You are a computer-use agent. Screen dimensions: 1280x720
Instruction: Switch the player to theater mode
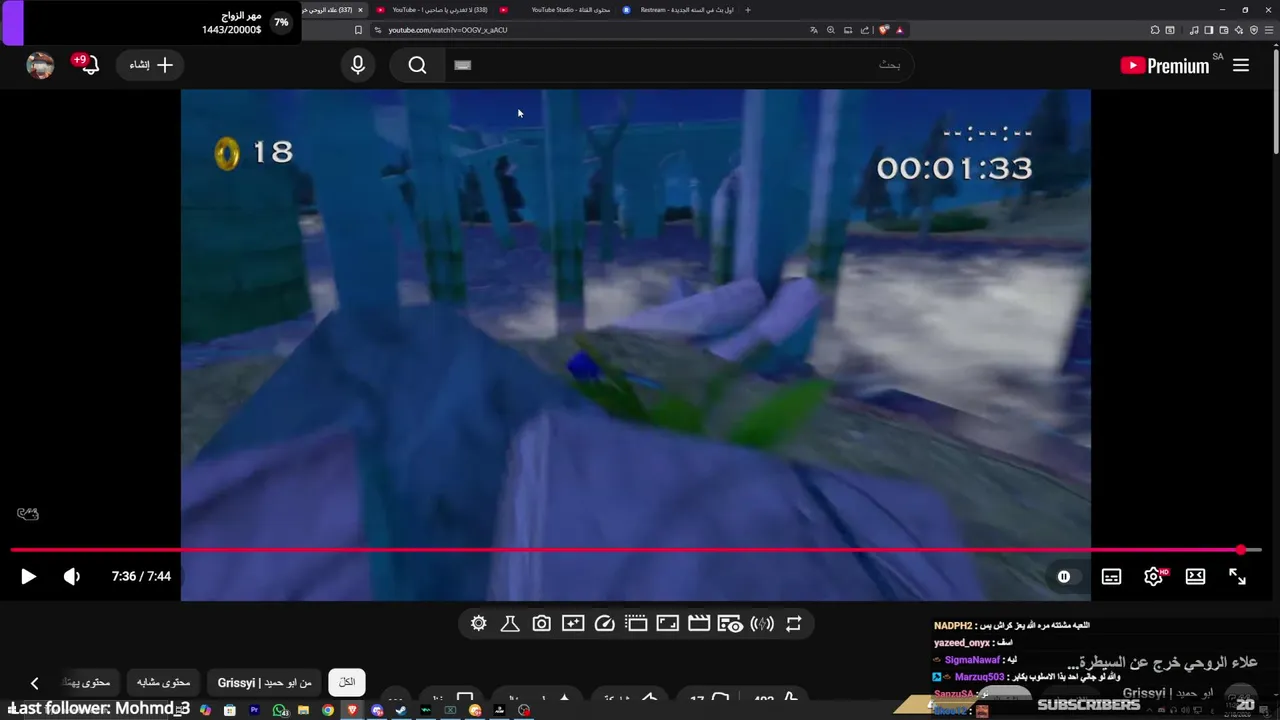(1195, 576)
